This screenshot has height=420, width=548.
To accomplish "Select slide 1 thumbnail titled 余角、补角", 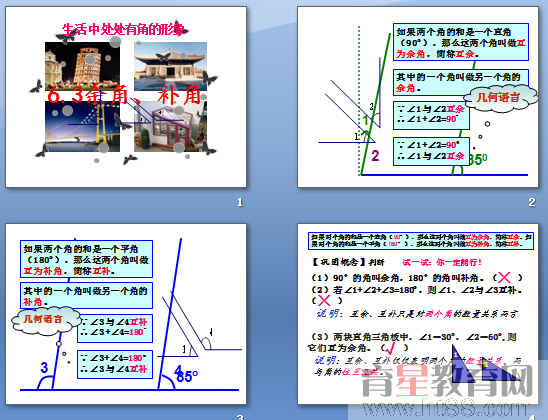I will pos(126,97).
